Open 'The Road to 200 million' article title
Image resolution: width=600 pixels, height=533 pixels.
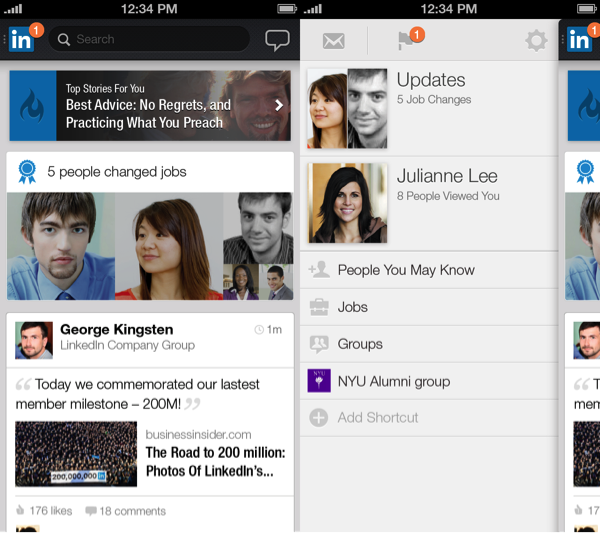coord(215,462)
